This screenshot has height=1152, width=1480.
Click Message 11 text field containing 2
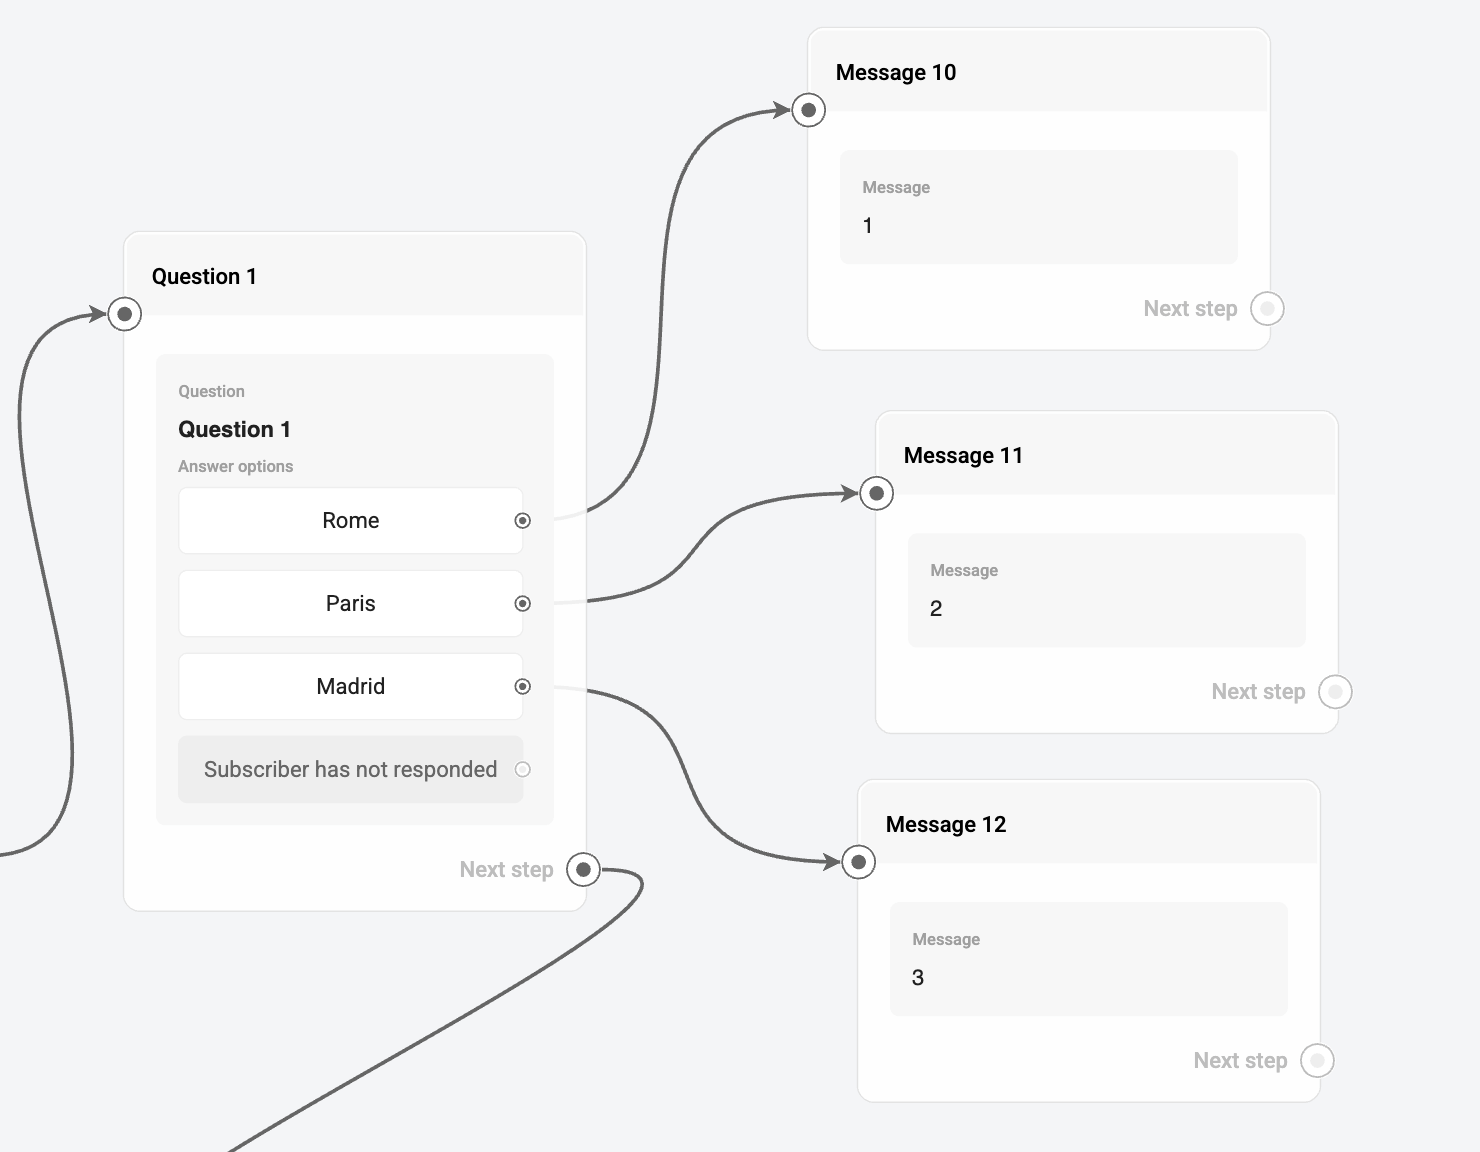[1106, 590]
